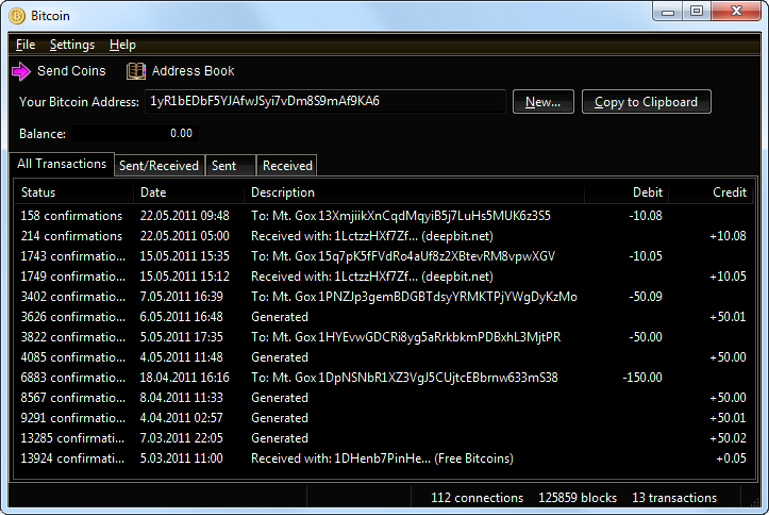Open the File menu
Viewport: 769px width, 515px height.
pos(26,45)
